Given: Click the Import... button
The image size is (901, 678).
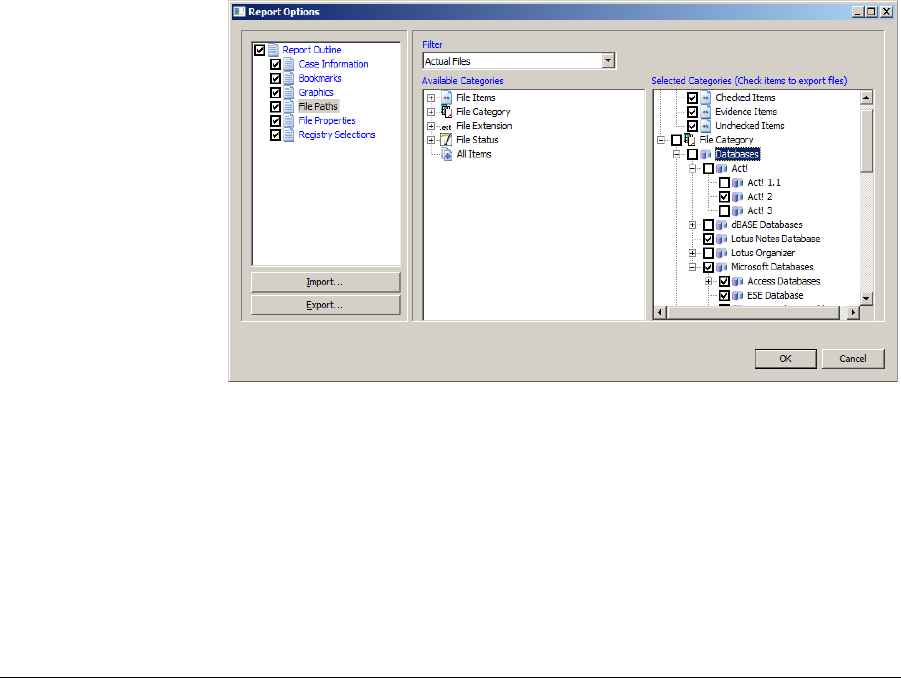Looking at the screenshot, I should pyautogui.click(x=325, y=282).
